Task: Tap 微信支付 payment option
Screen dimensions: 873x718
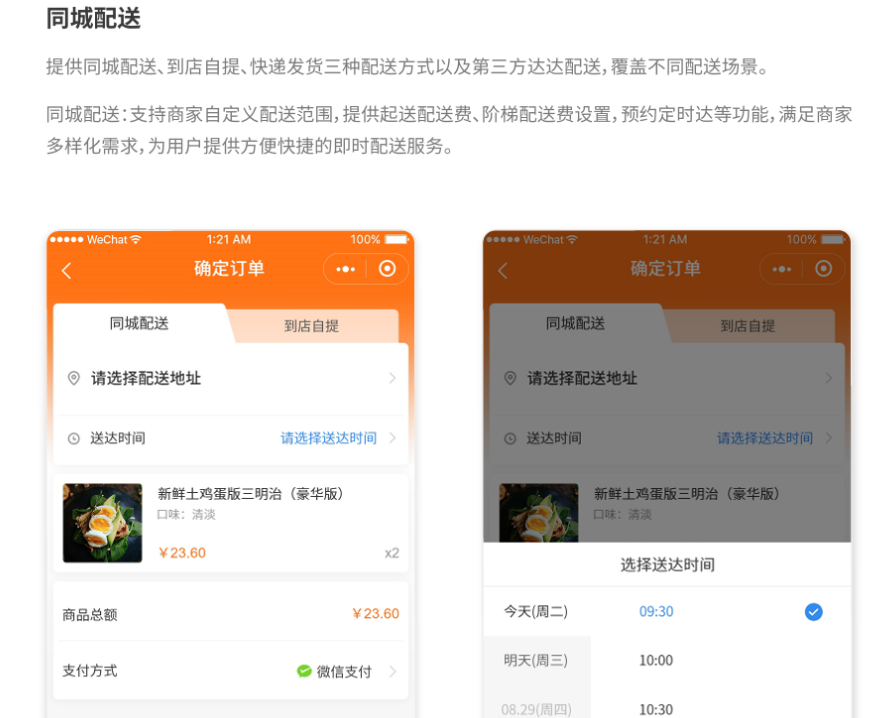Action: (344, 672)
